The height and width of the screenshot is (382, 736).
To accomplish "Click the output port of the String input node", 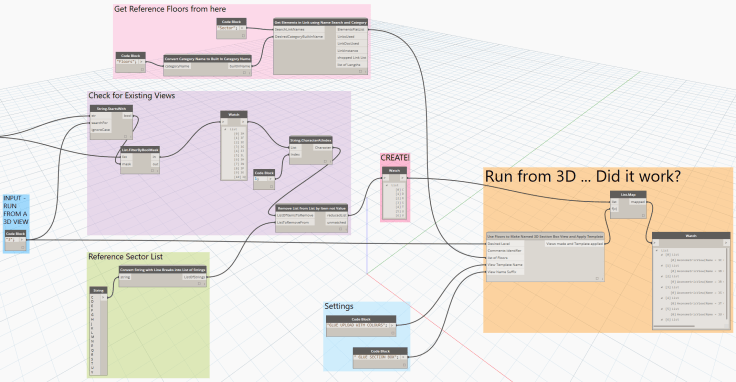I will coord(103,298).
